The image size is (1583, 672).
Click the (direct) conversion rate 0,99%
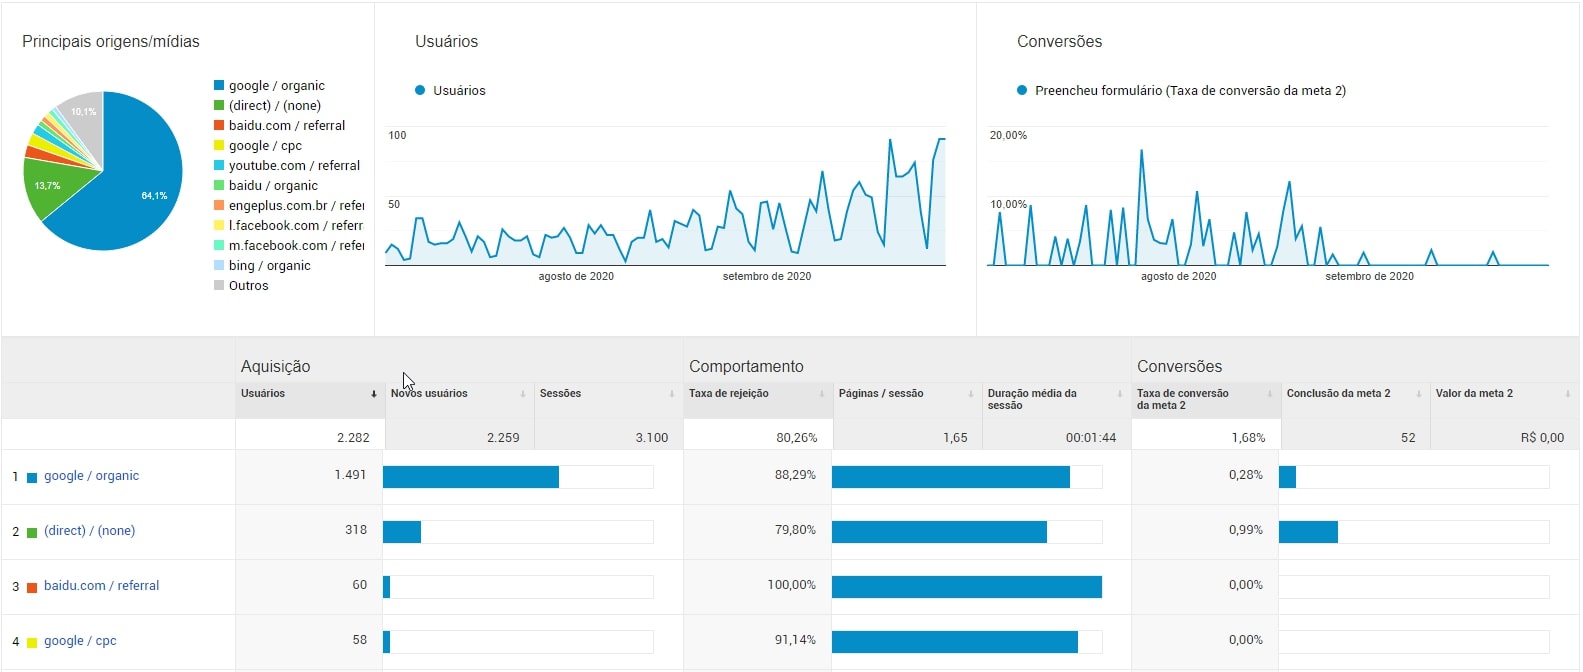(1246, 530)
